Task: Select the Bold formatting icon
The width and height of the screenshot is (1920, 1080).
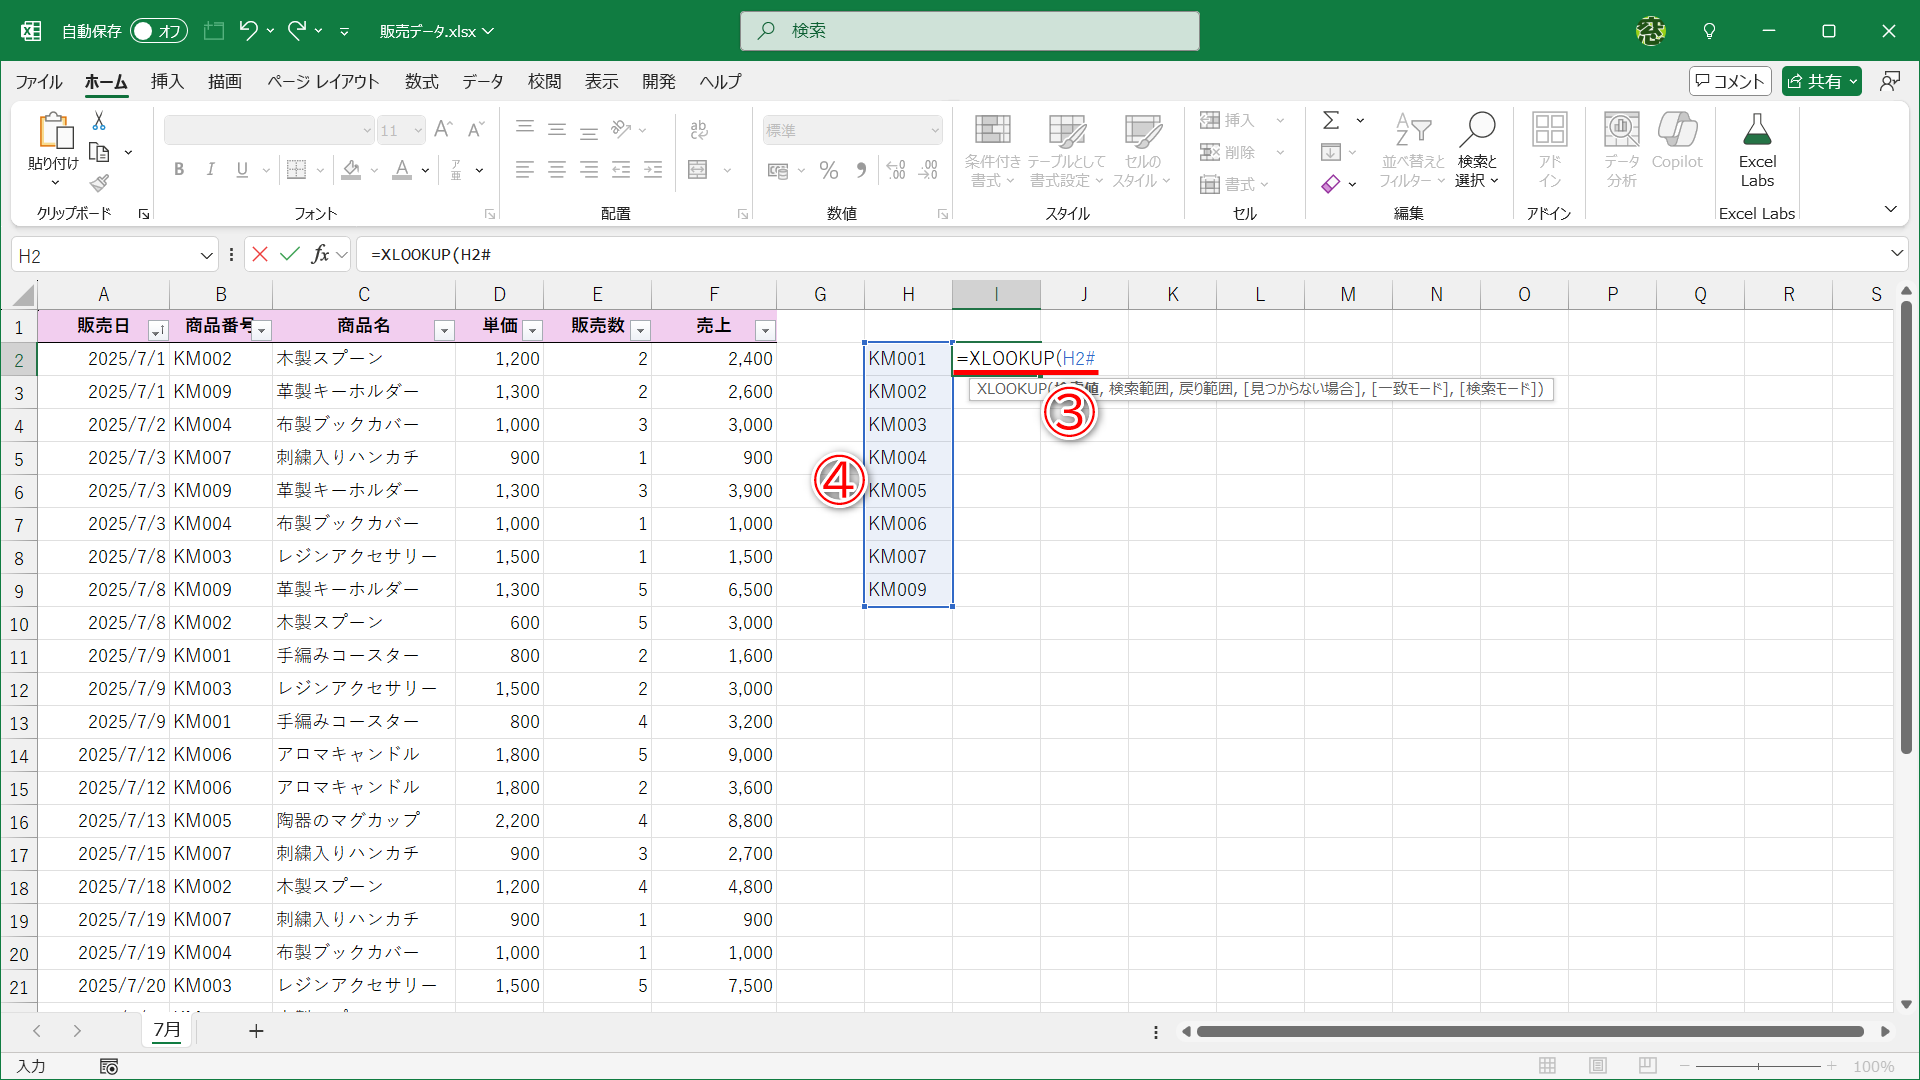Action: click(179, 169)
